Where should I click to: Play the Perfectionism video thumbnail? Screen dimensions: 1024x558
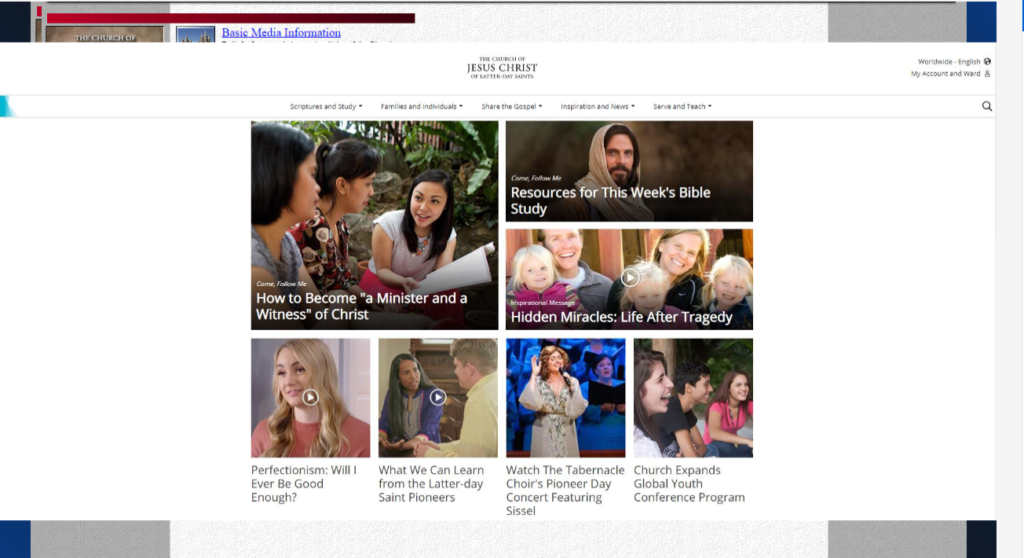(x=310, y=397)
